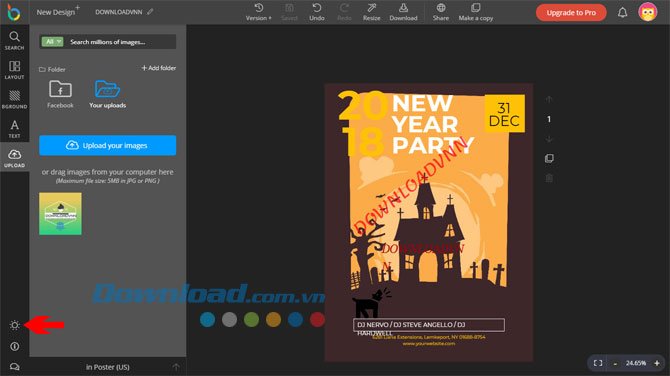The height and width of the screenshot is (376, 670).
Task: Select the NEW YEAR PARTY heading
Action: click(x=432, y=124)
